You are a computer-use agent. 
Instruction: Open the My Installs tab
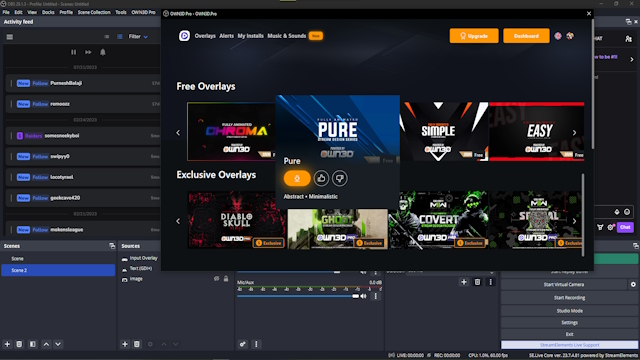[x=251, y=36]
